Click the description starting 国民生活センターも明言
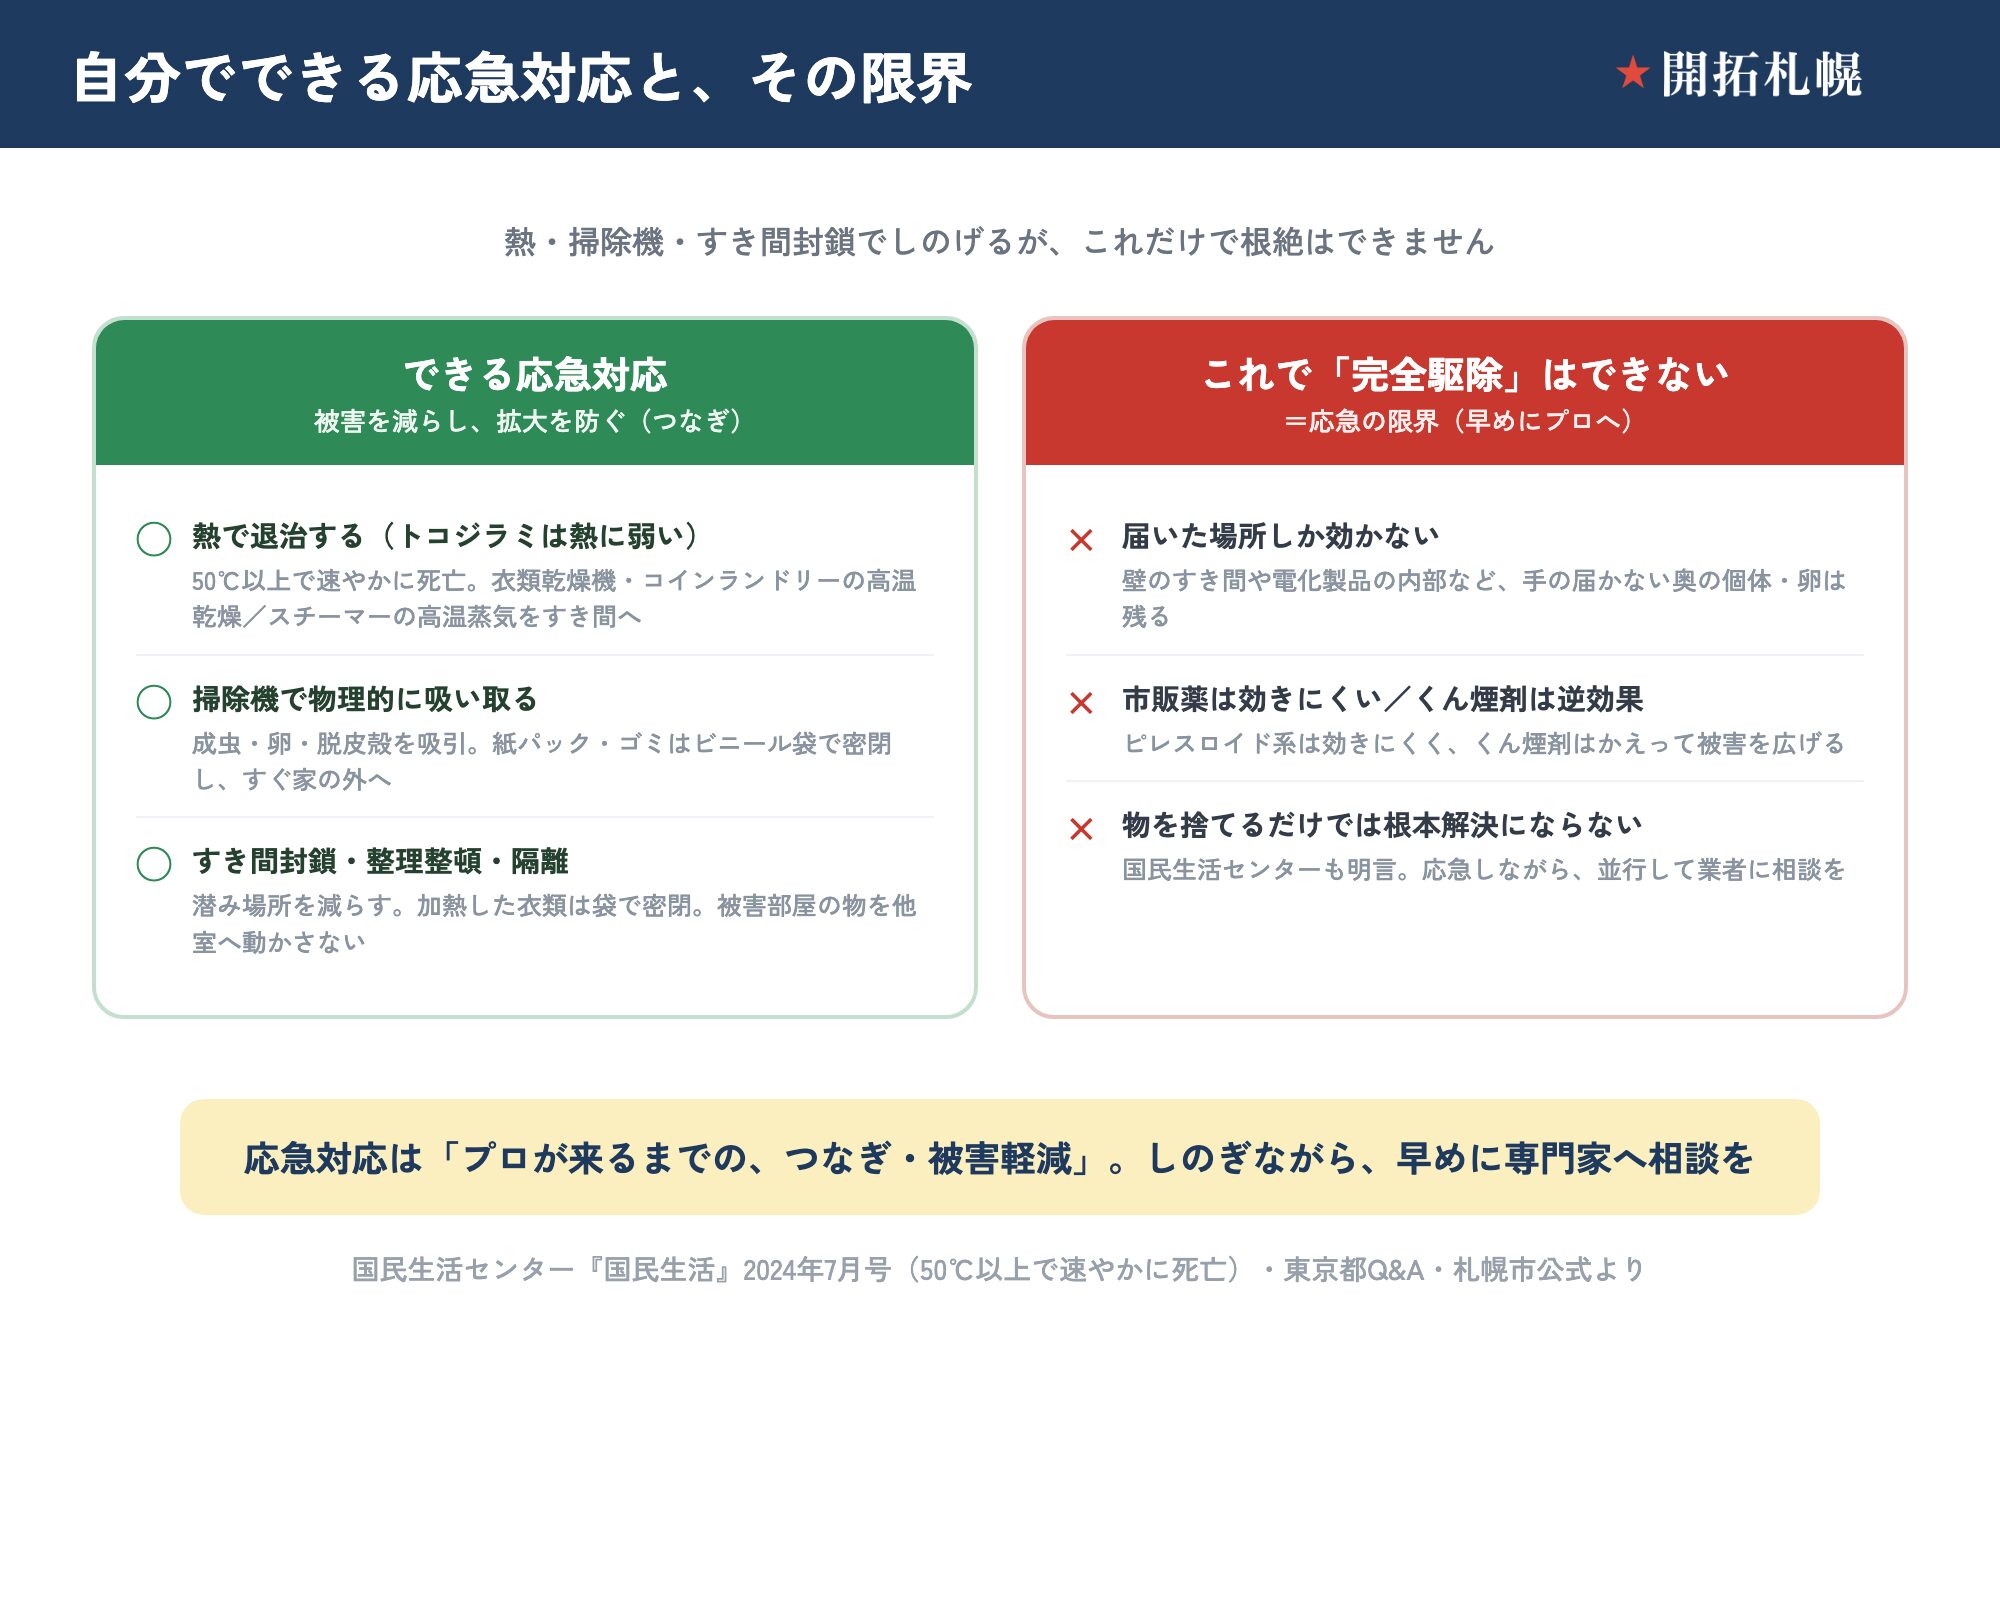The width and height of the screenshot is (2000, 1600). click(x=1484, y=869)
